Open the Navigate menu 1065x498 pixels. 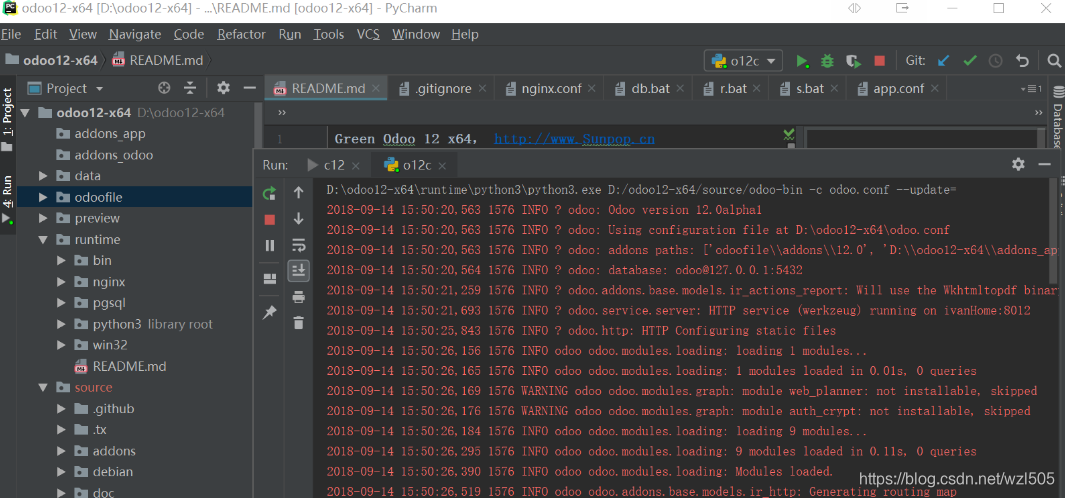click(x=134, y=34)
